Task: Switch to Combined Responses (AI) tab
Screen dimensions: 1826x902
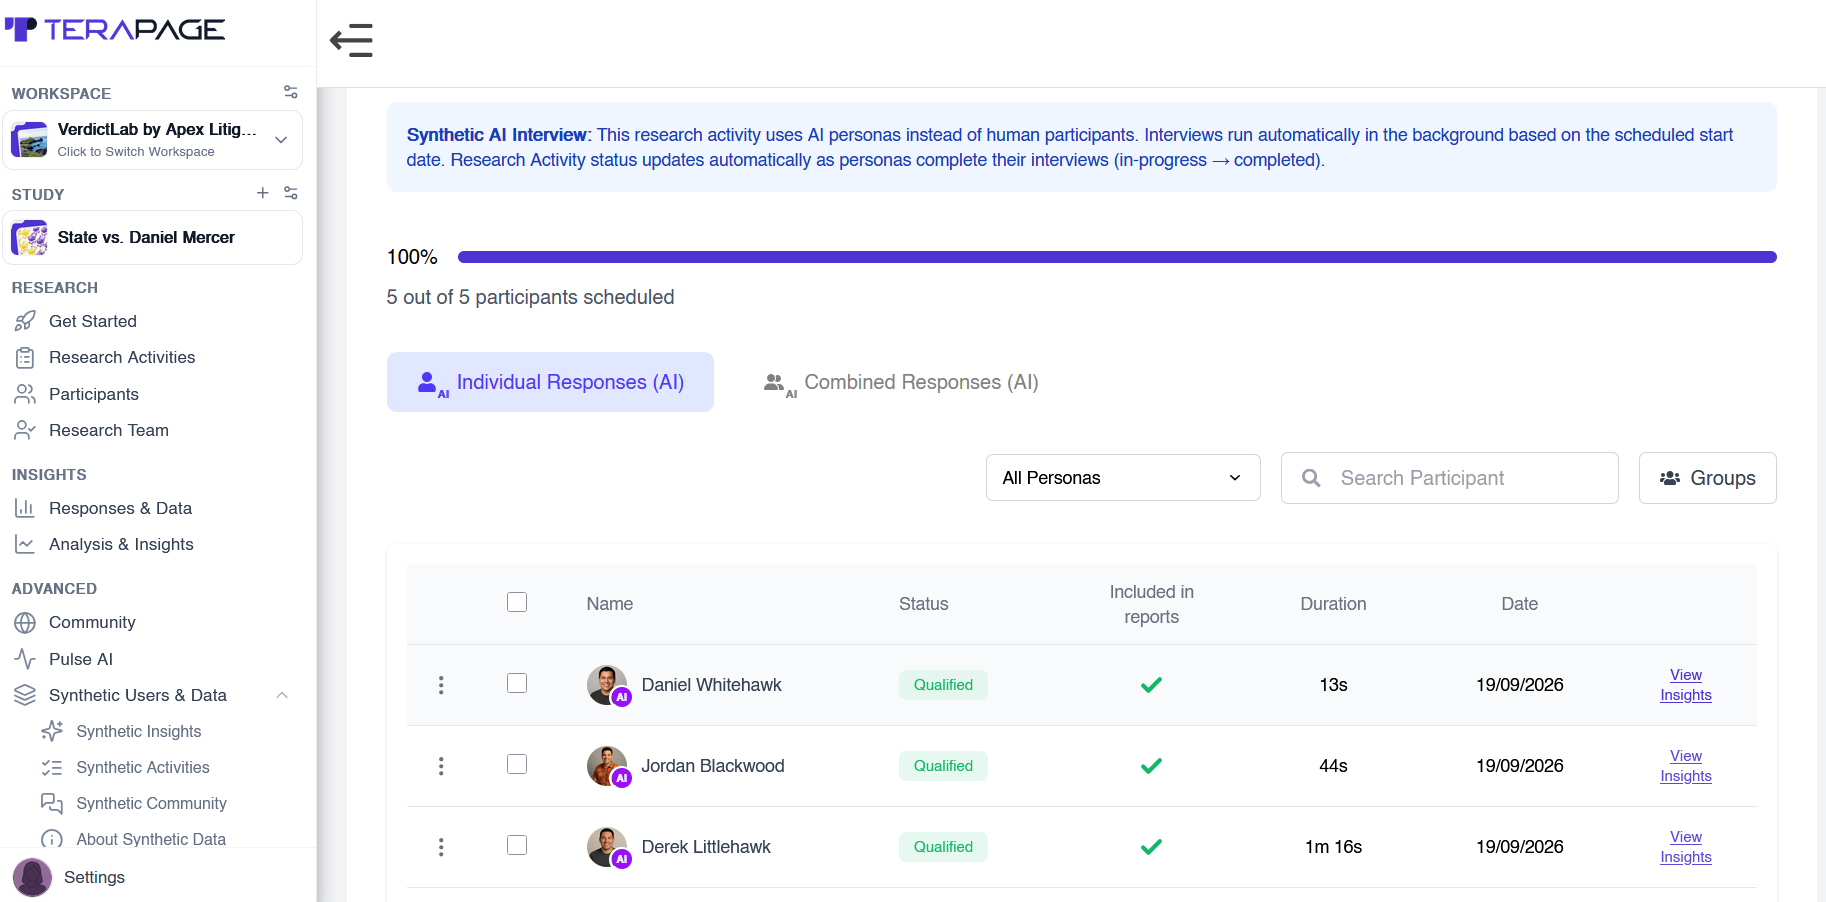Action: (901, 382)
